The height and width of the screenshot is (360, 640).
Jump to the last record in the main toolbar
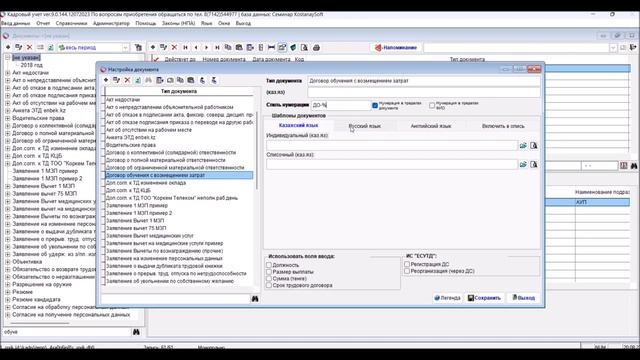217,47
